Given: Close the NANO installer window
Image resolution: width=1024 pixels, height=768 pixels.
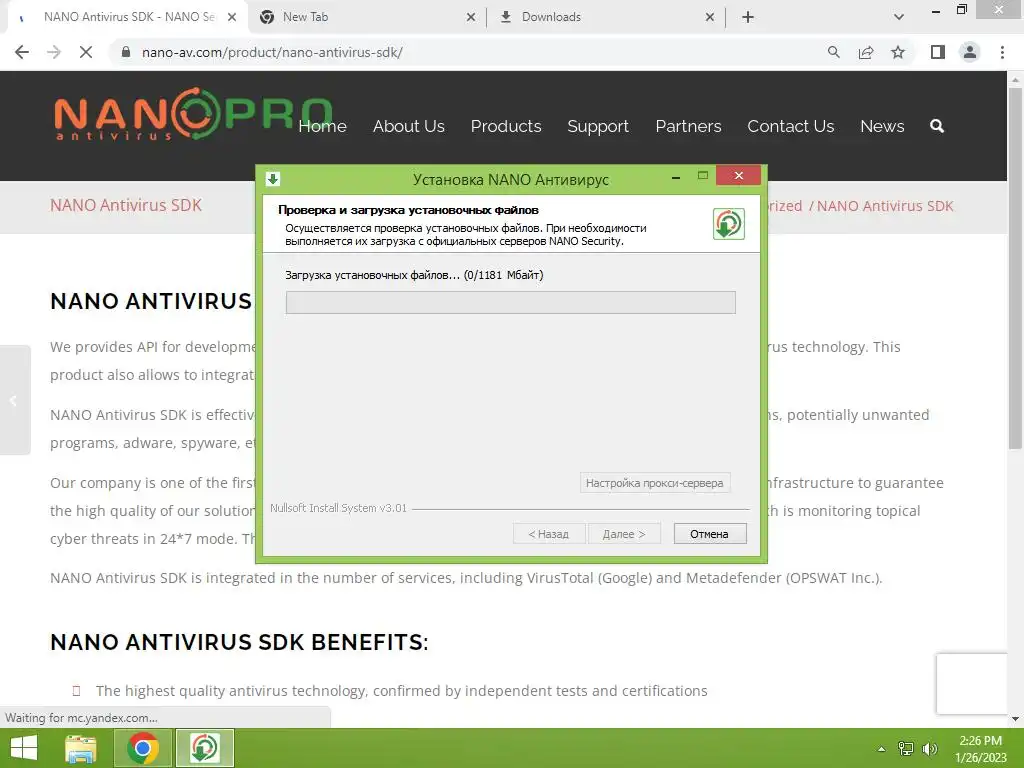Looking at the screenshot, I should [739, 176].
